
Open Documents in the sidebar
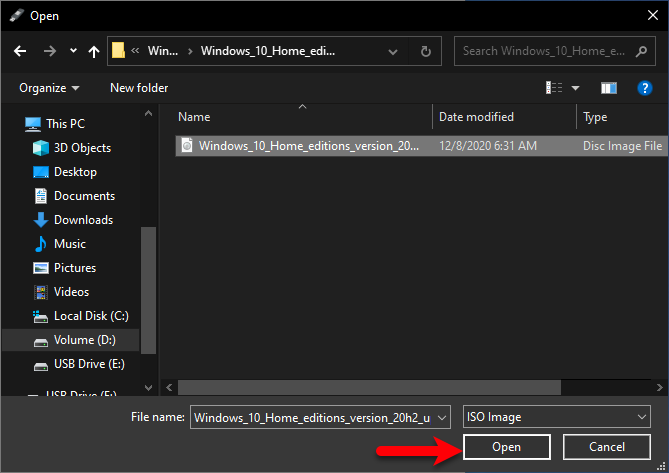click(84, 196)
